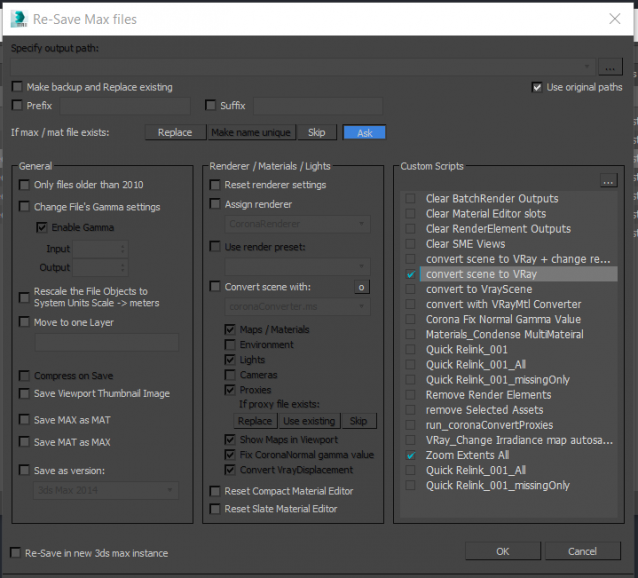
Task: Choose Replace for existing max files
Action: click(175, 133)
